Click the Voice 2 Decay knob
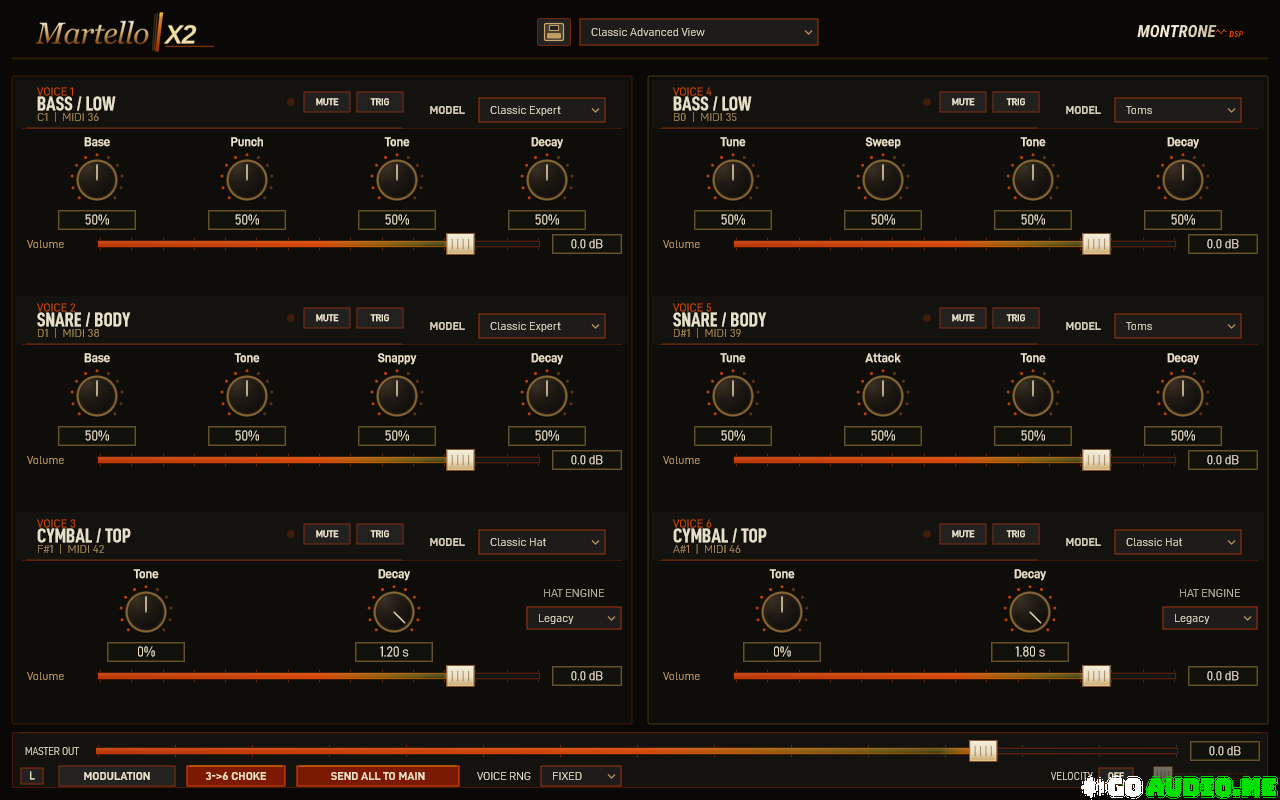The width and height of the screenshot is (1280, 800). [x=547, y=396]
